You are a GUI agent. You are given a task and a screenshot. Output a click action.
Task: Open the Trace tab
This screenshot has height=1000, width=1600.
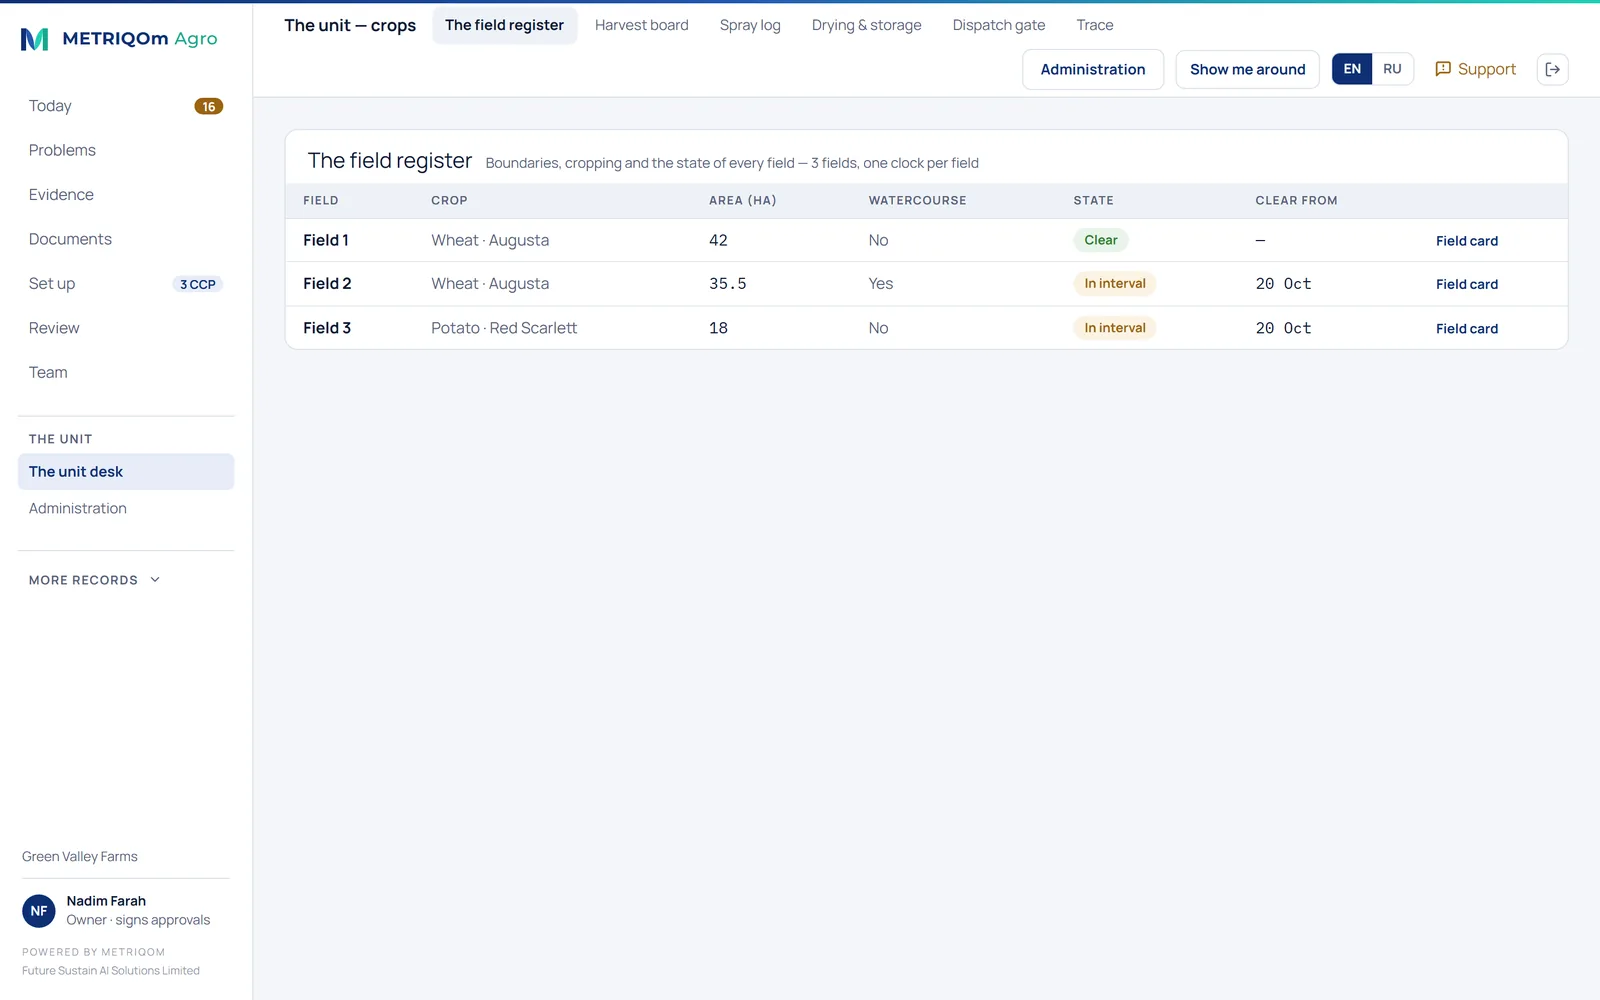(x=1095, y=25)
